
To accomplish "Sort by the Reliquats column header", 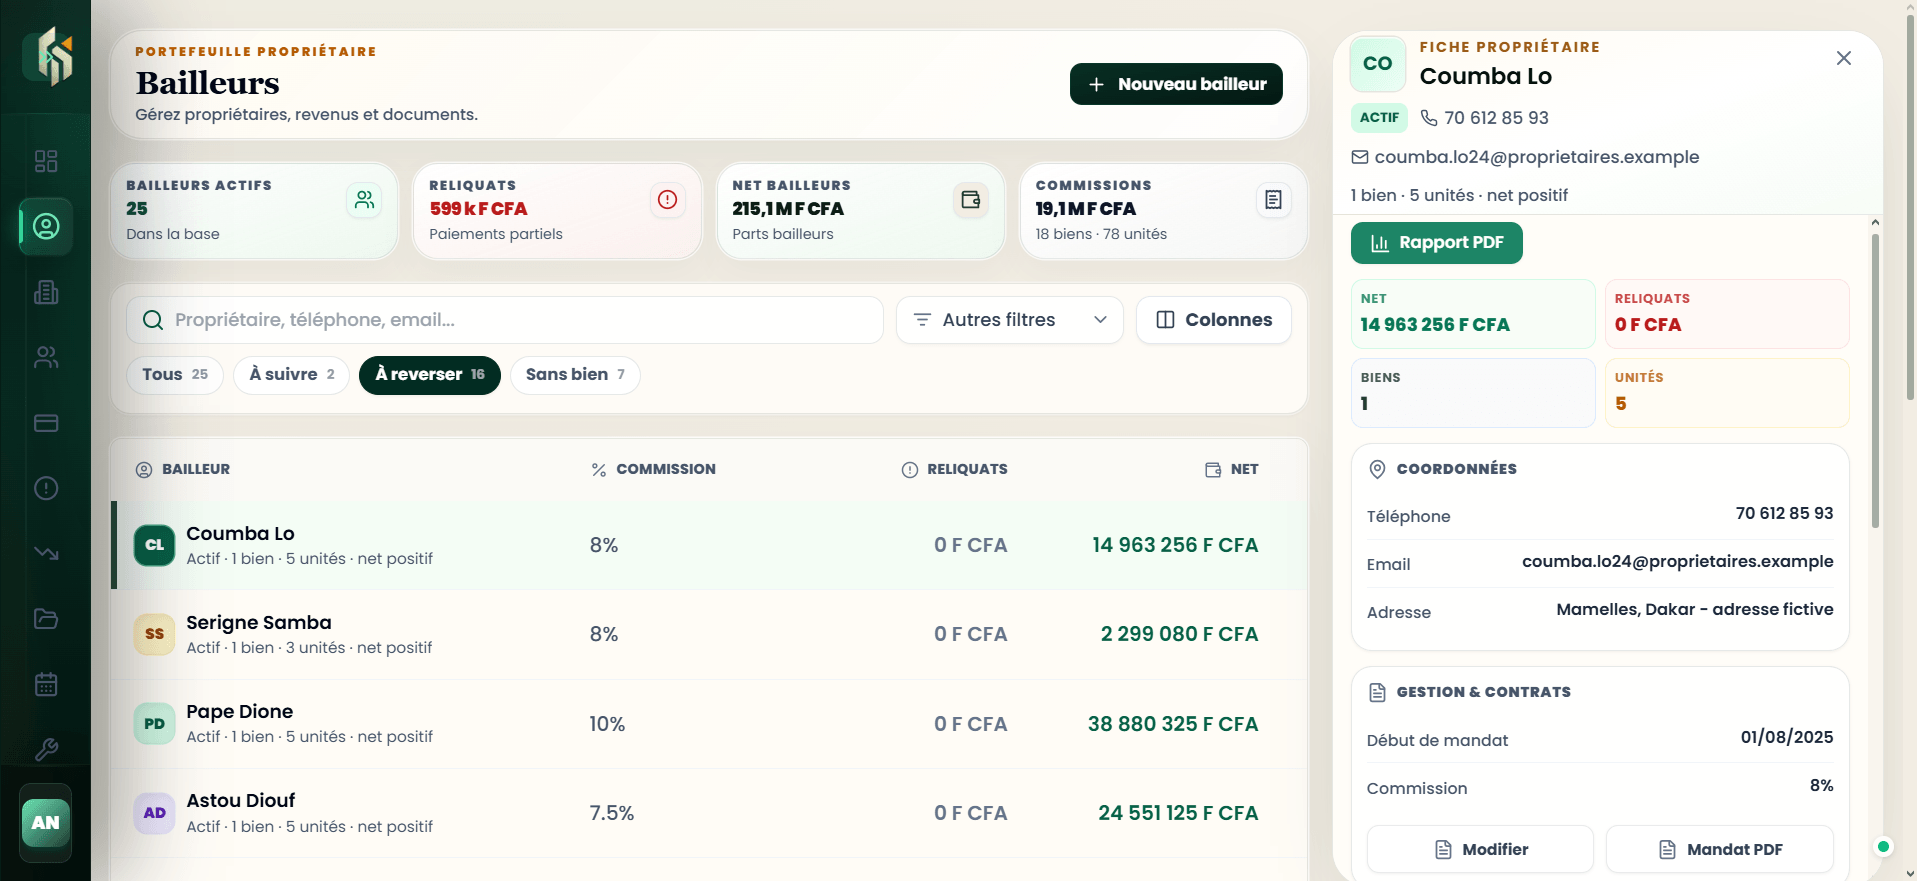I will coord(955,469).
